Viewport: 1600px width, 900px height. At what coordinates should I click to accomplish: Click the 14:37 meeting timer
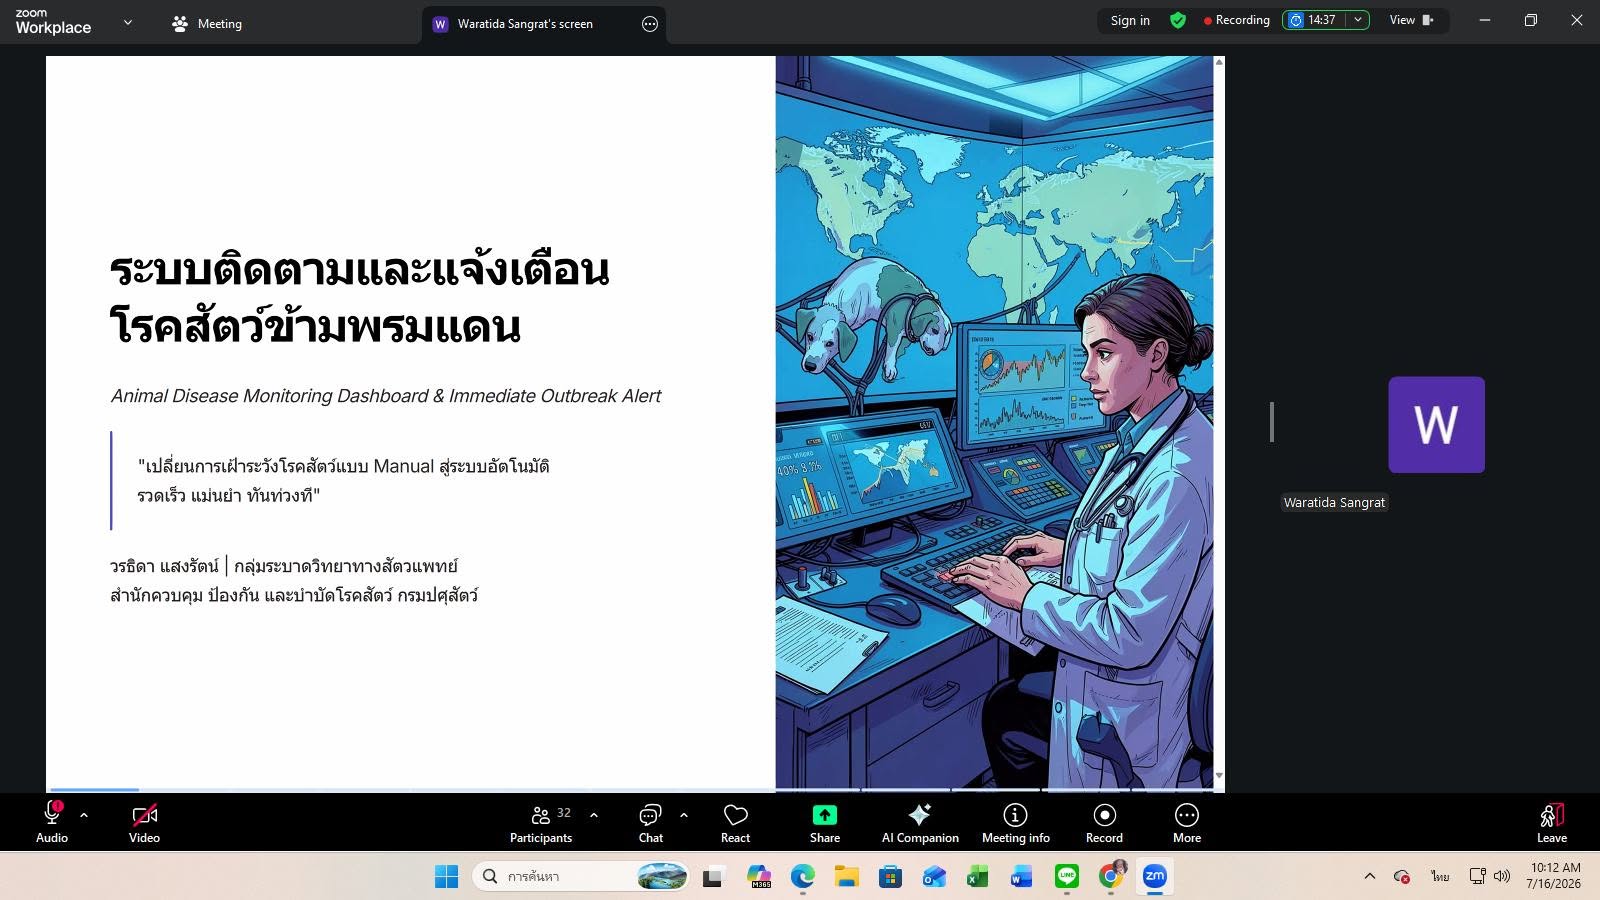click(x=1314, y=20)
